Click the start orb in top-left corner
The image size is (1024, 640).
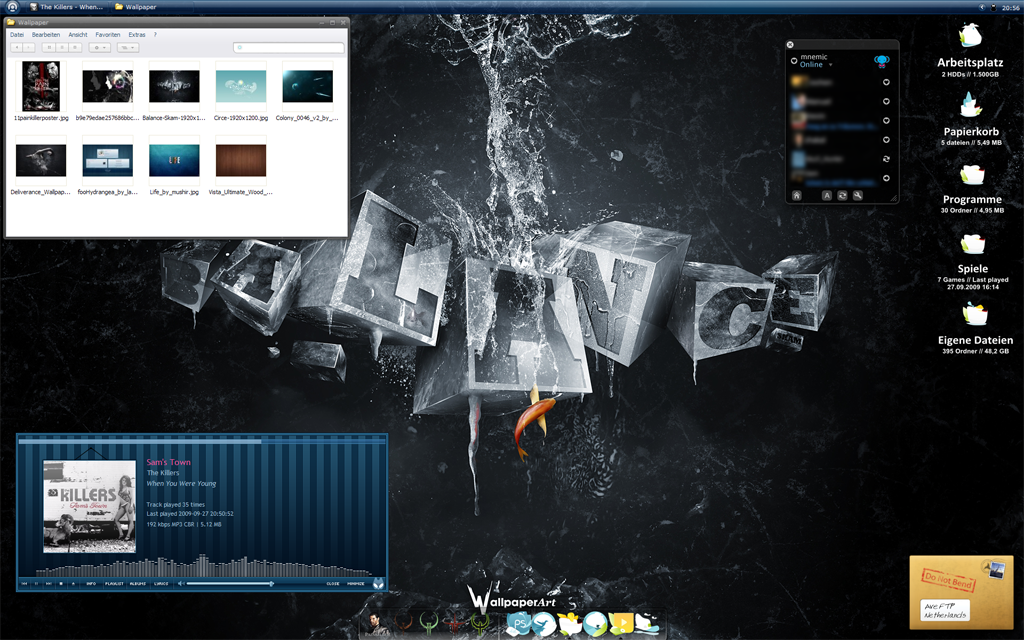coord(11,7)
